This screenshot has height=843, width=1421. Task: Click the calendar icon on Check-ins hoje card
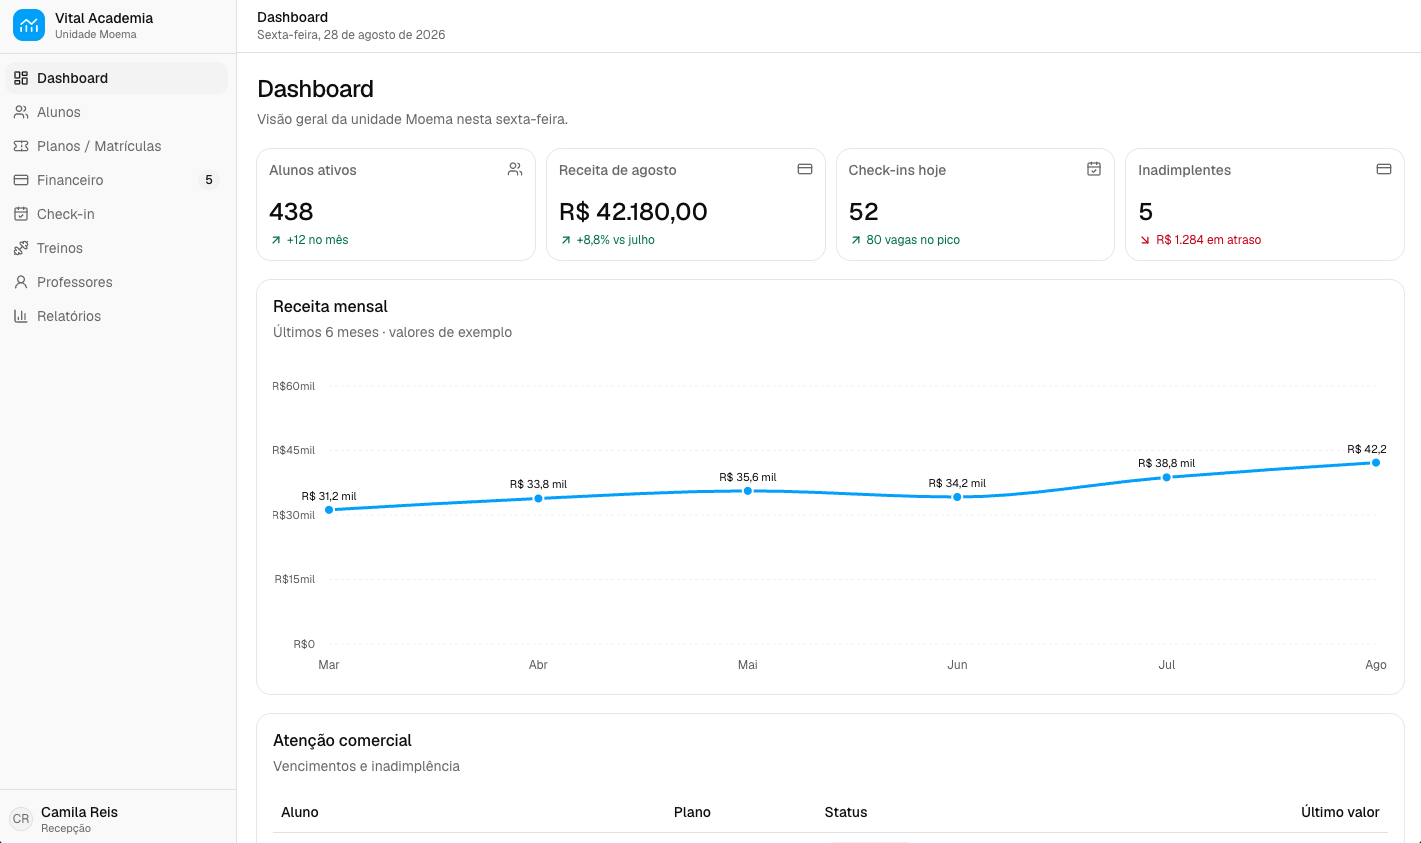click(1094, 169)
